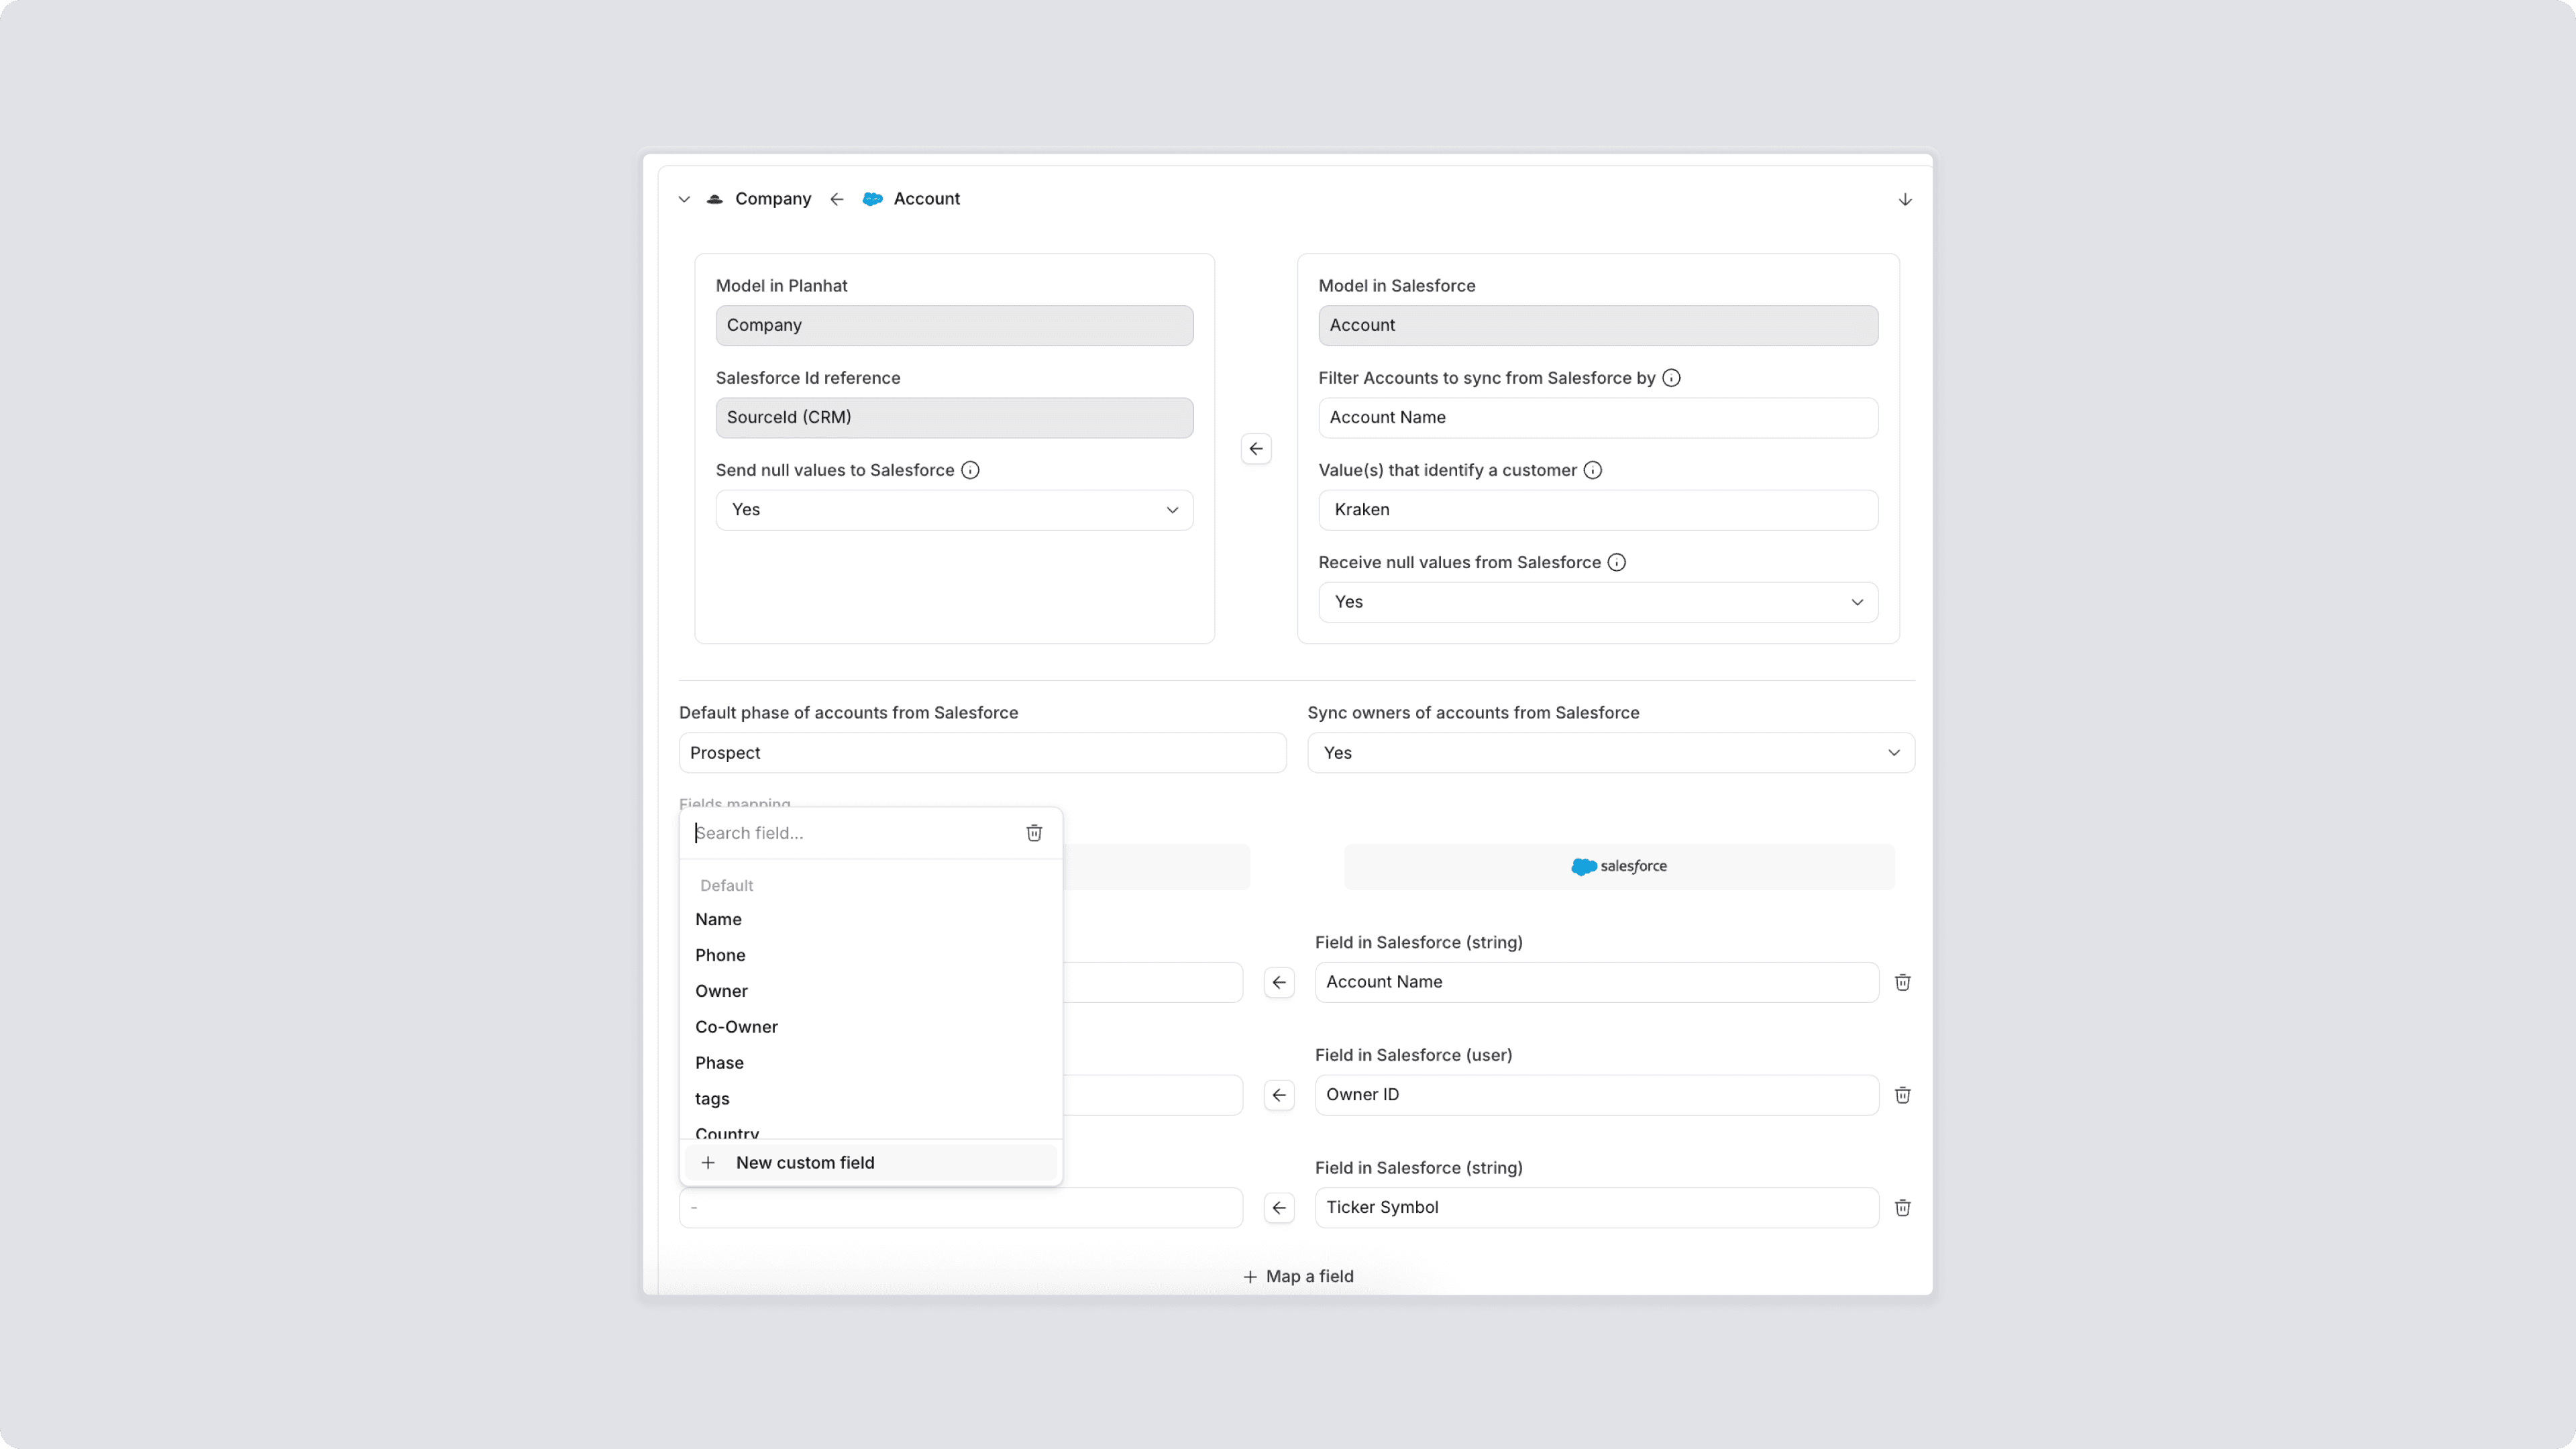The width and height of the screenshot is (2576, 1449).
Task: Collapse the Company Account section chevron
Action: [x=684, y=199]
